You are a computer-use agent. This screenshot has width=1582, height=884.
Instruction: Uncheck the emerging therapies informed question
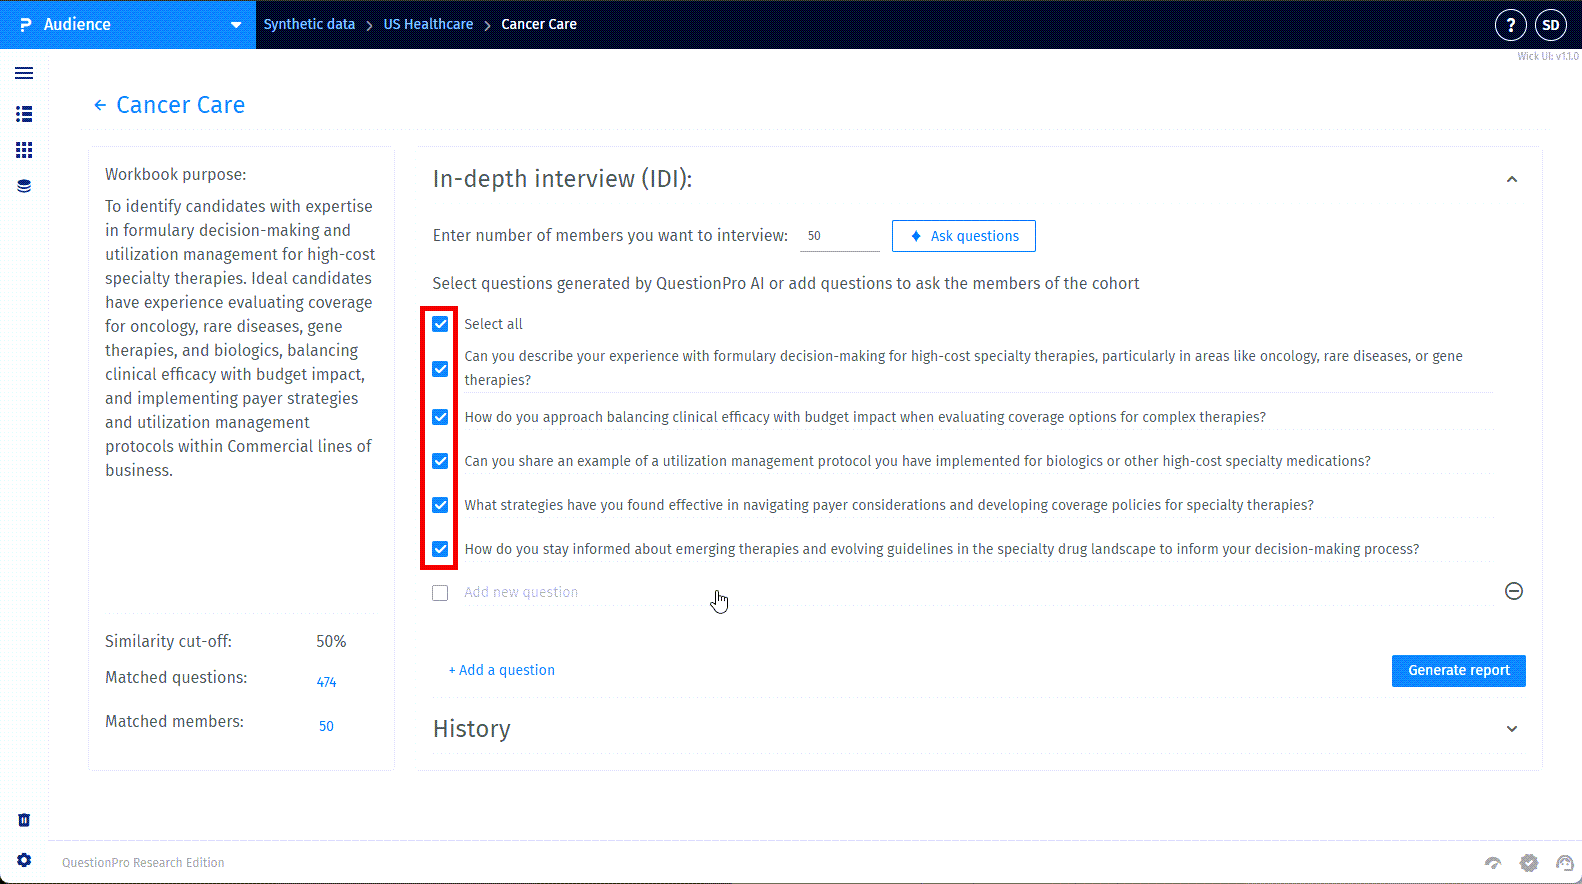(440, 549)
